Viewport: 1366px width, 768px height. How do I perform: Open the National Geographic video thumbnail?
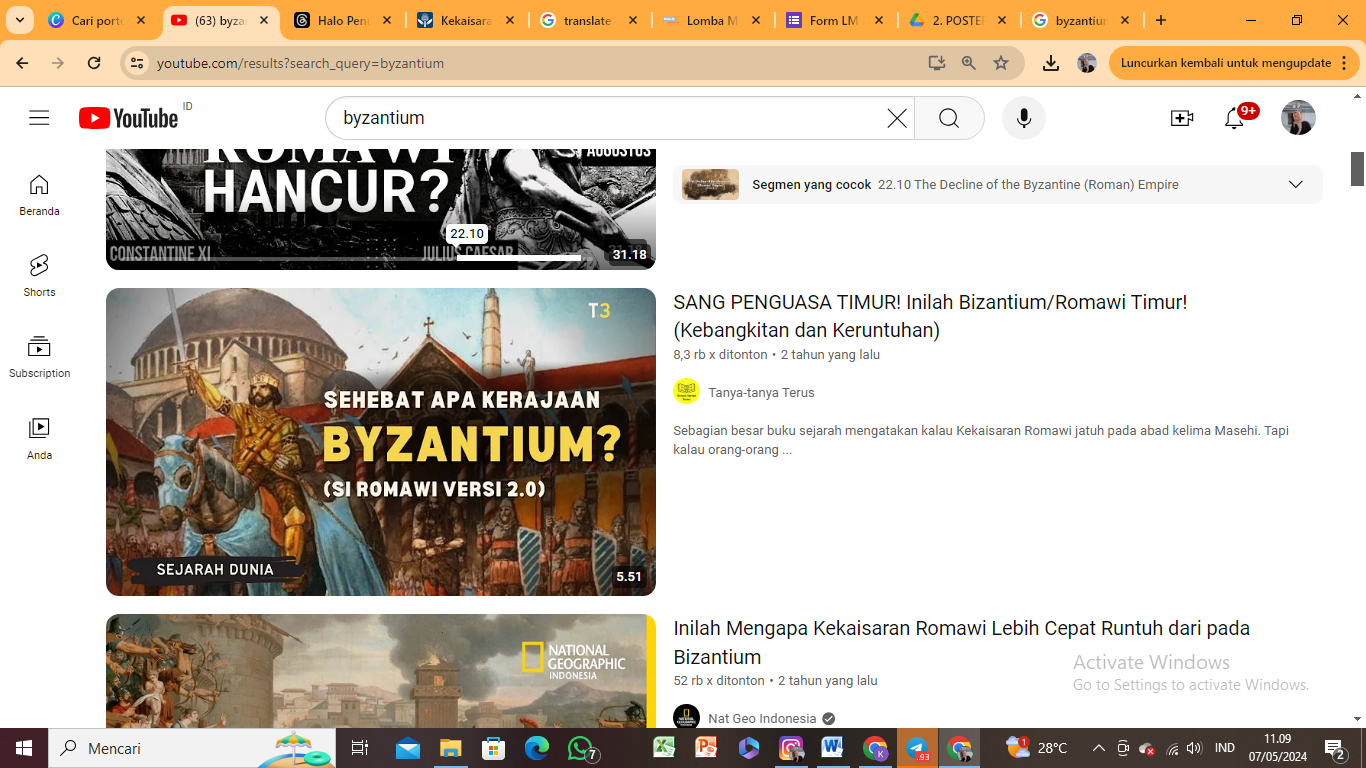(x=381, y=671)
